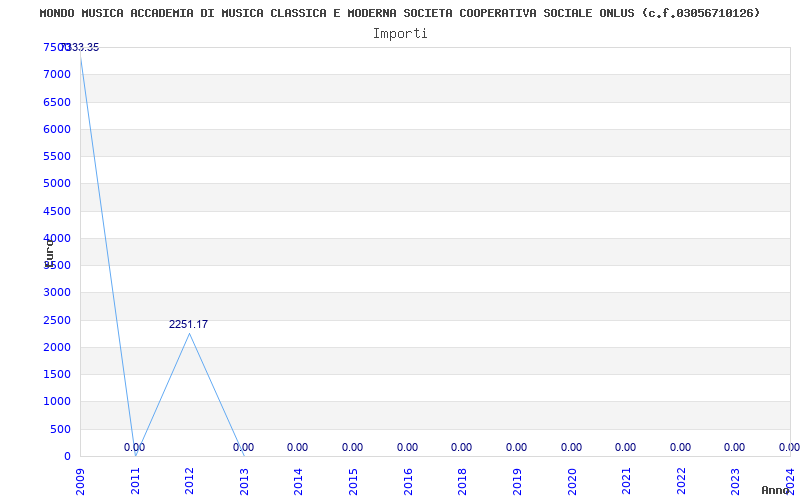
Task: Select the 2014 year label
Action: [x=298, y=481]
